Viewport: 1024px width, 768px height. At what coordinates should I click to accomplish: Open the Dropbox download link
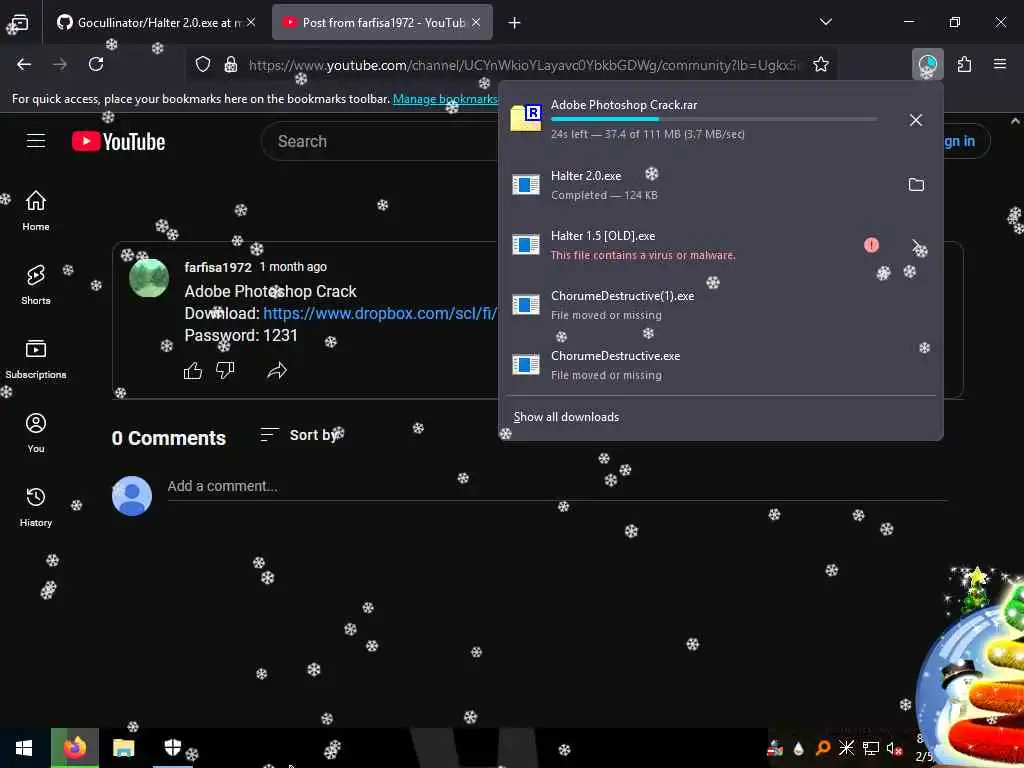380,313
